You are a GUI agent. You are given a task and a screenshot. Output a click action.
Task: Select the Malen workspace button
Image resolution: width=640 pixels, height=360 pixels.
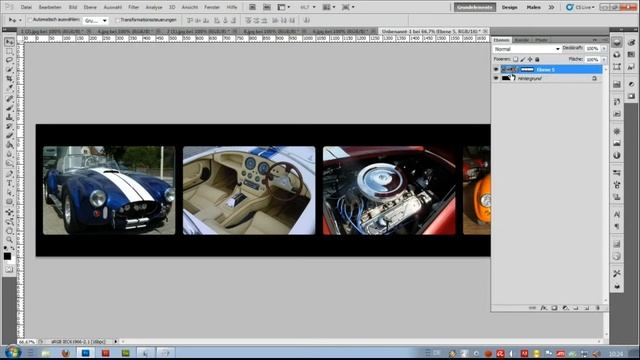[533, 7]
